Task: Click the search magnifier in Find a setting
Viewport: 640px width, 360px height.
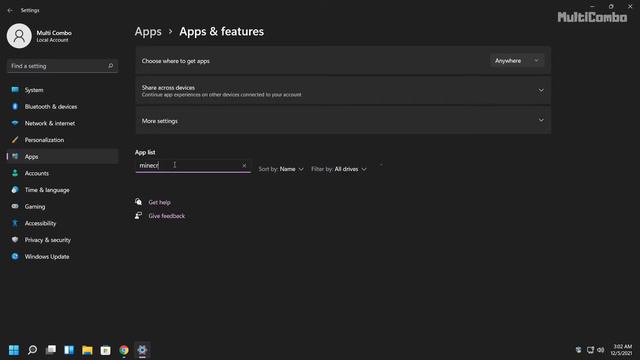Action: point(110,66)
